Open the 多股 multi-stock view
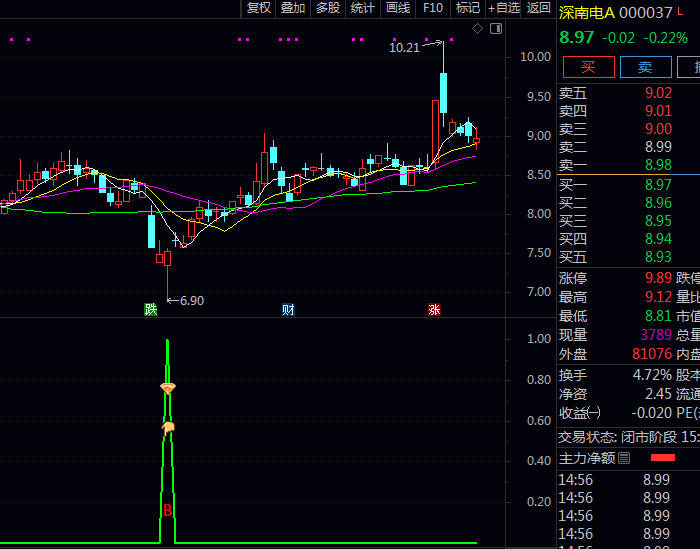 [x=328, y=8]
